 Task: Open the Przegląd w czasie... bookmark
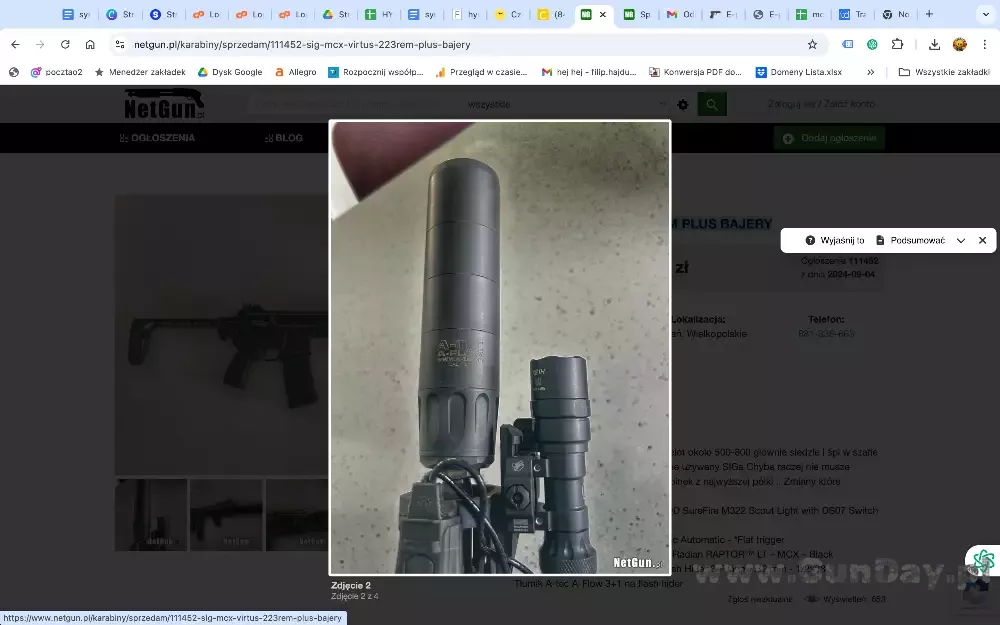click(x=482, y=72)
